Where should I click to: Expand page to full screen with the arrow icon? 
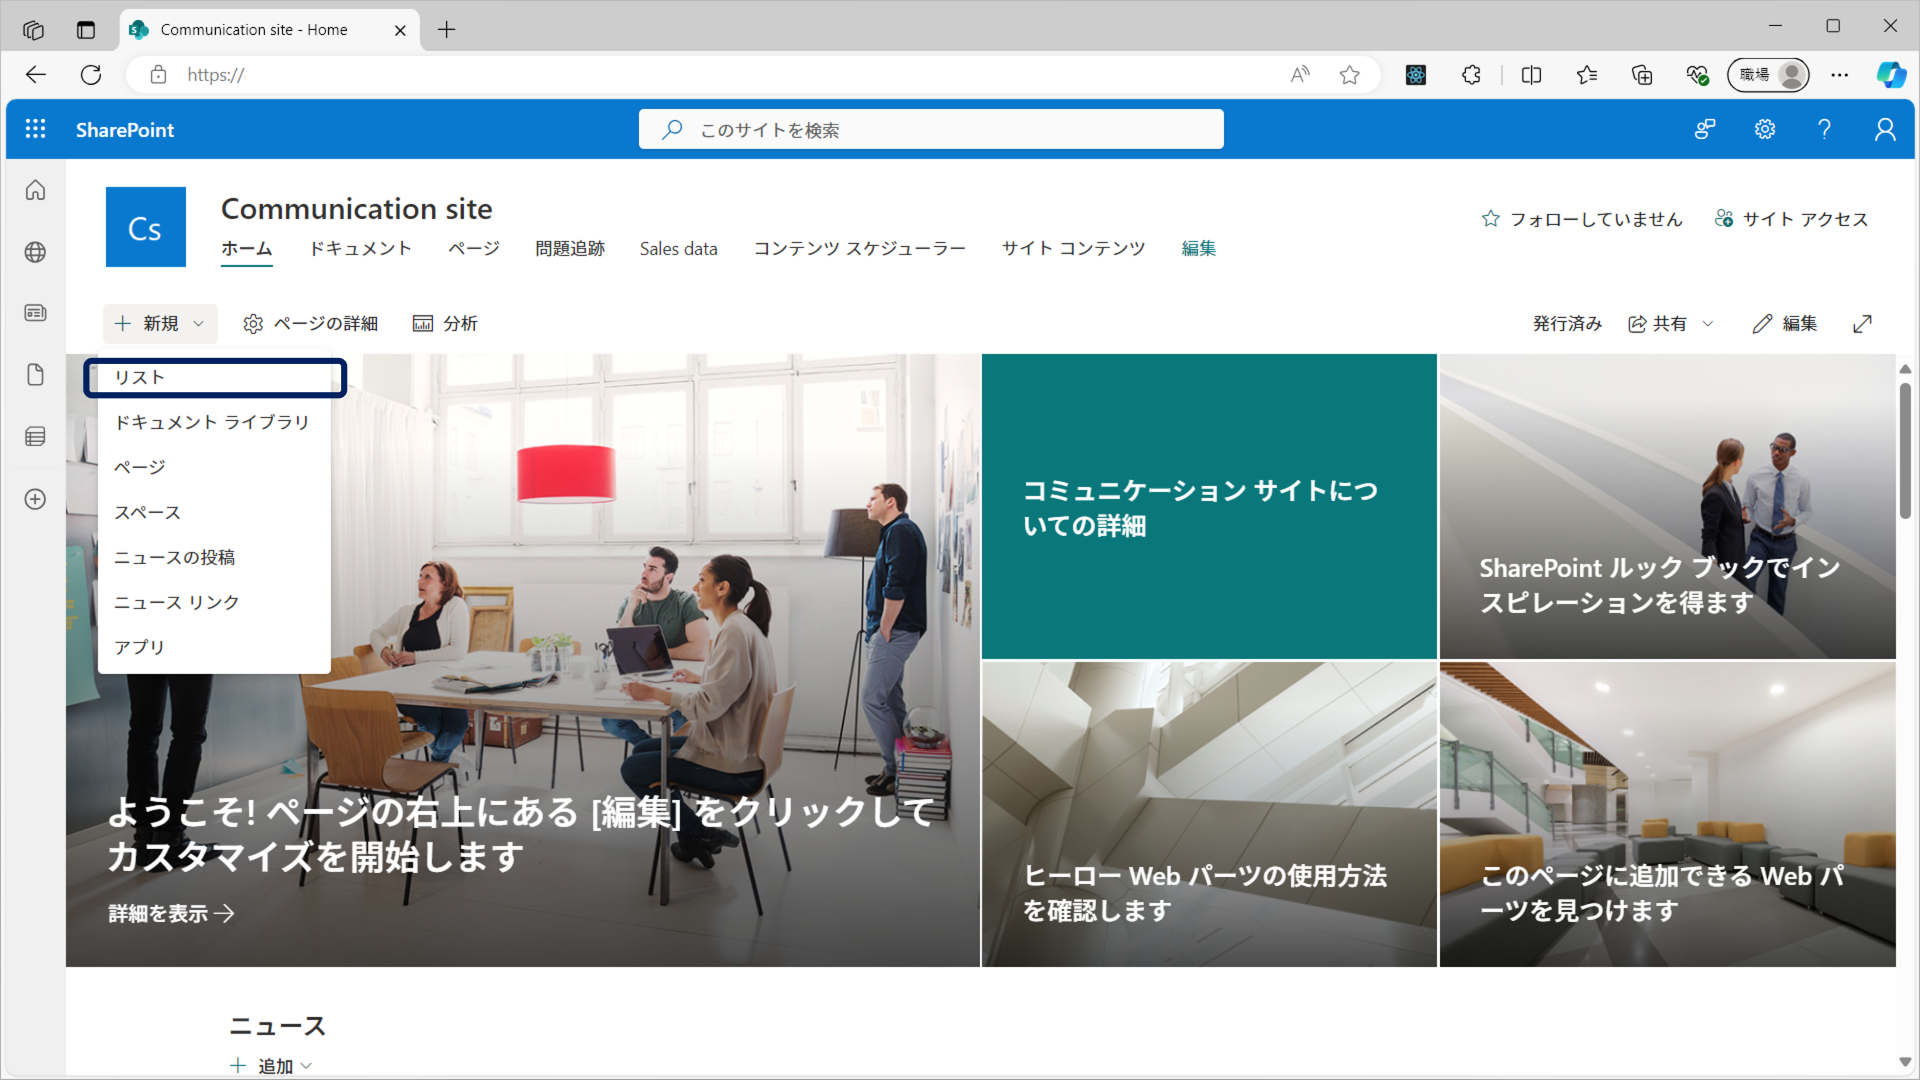(x=1862, y=324)
